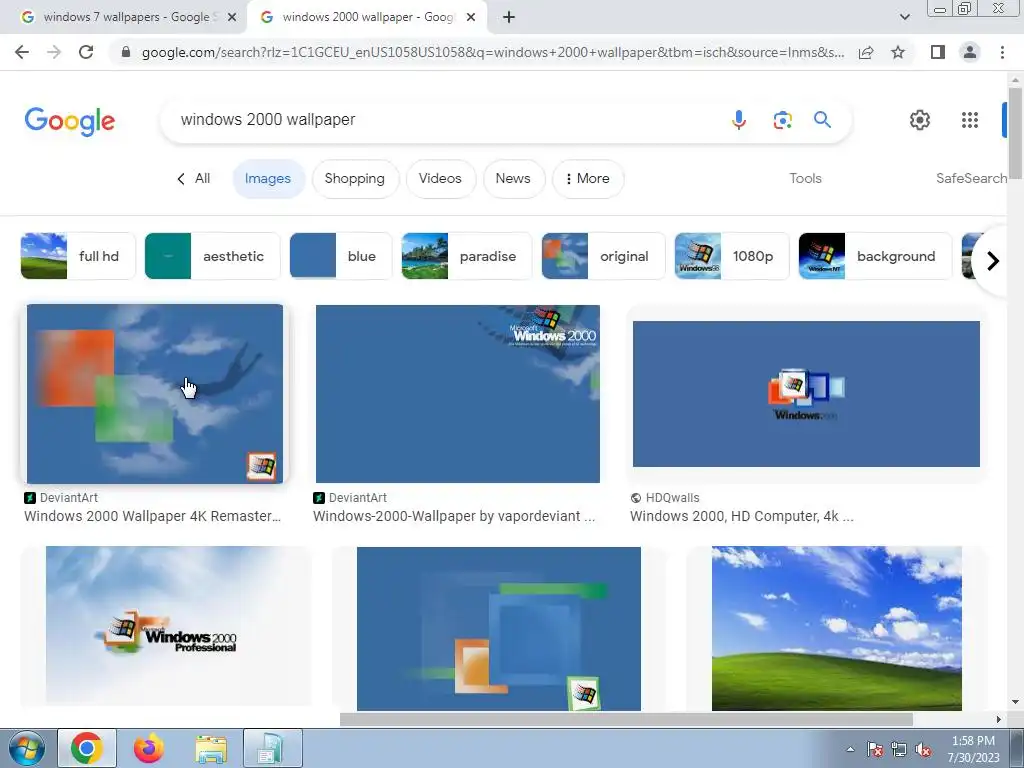The image size is (1024, 768).
Task: Open the green hill Bliss wallpaper image
Action: [x=837, y=628]
